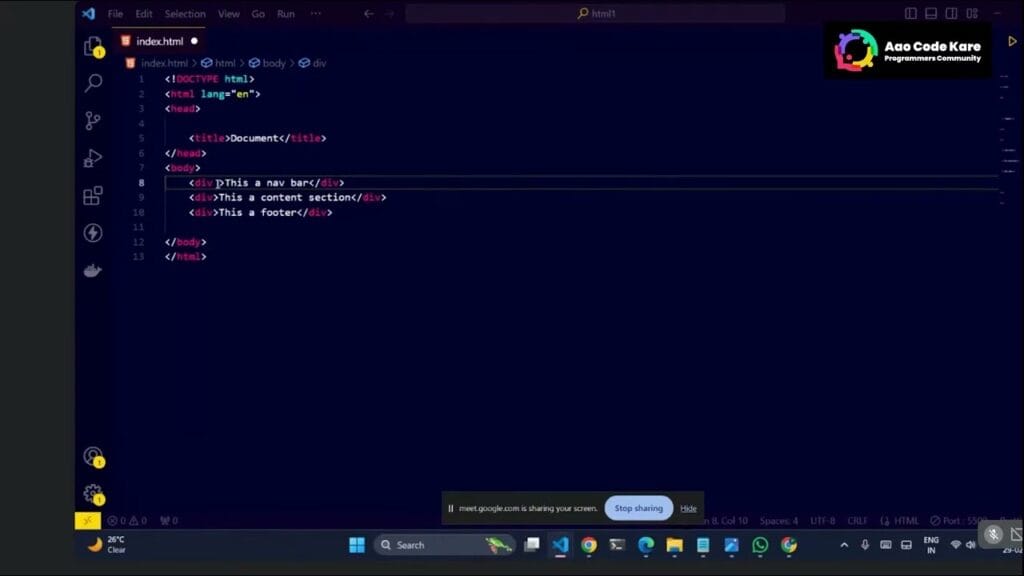
Task: Open the Docker view in activity bar
Action: (93, 271)
